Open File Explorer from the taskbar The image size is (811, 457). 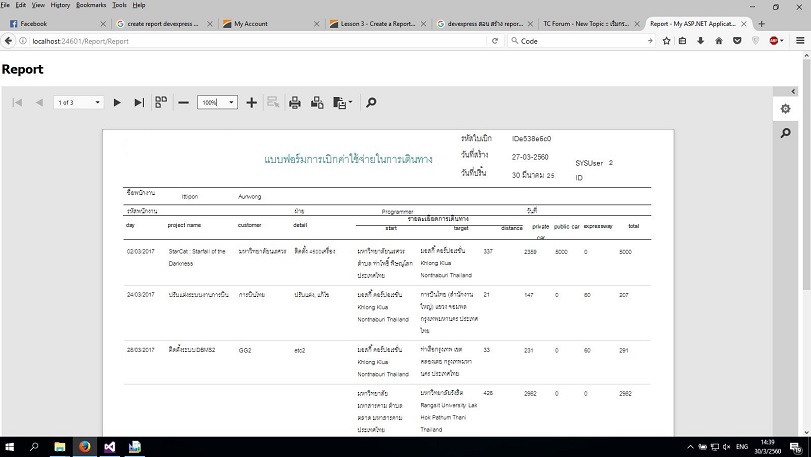coord(59,447)
